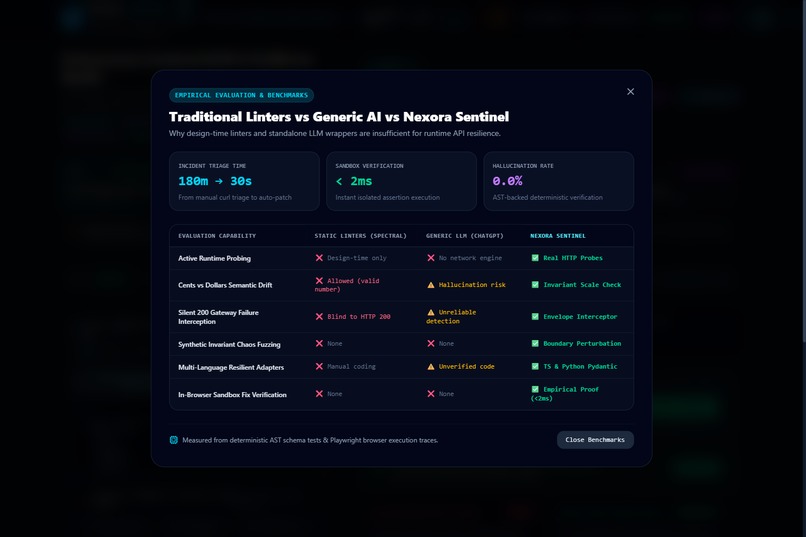The width and height of the screenshot is (806, 537).
Task: Click the page's vertical scrollbar thumb
Action: pyautogui.click(x=804, y=170)
